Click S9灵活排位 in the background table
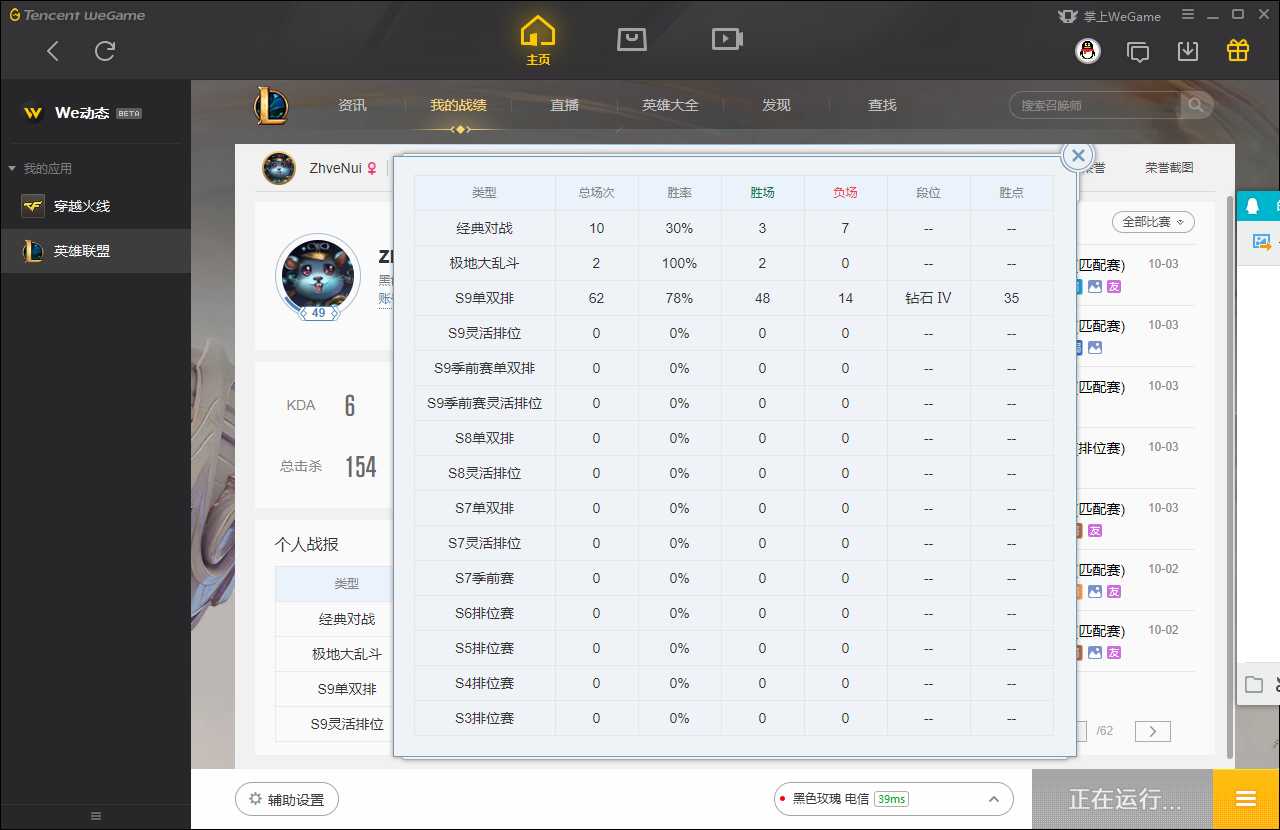The image size is (1280, 830). (x=347, y=724)
